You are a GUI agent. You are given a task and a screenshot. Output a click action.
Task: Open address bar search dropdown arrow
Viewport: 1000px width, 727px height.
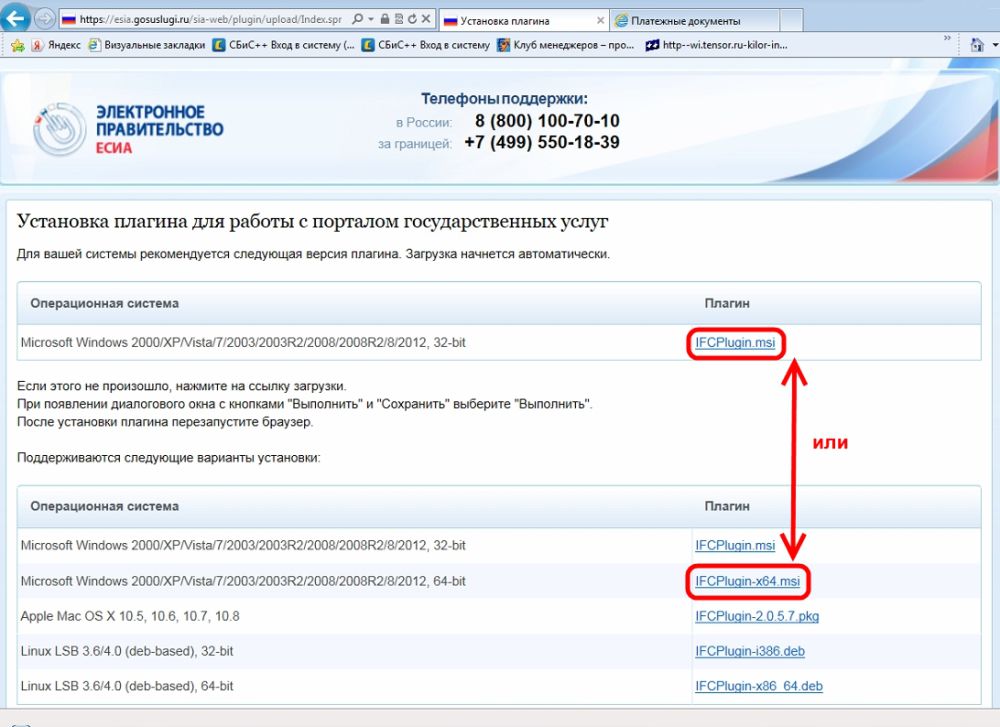[370, 20]
